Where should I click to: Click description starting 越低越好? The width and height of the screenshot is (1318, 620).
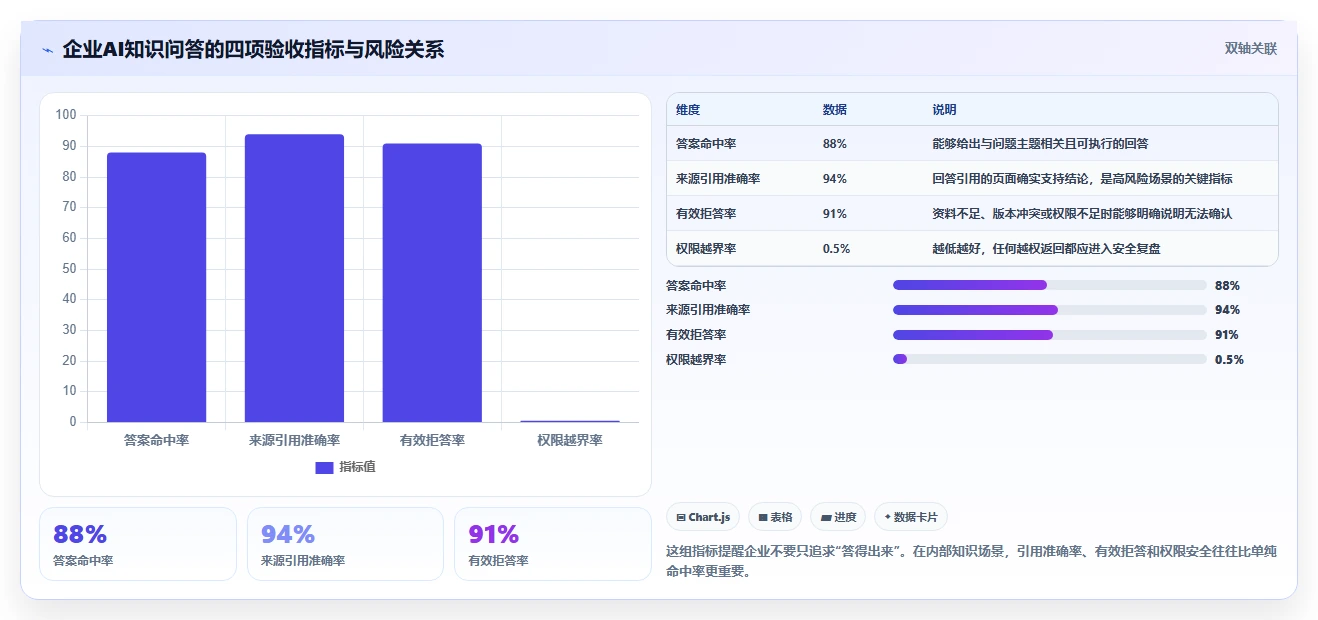[1047, 249]
